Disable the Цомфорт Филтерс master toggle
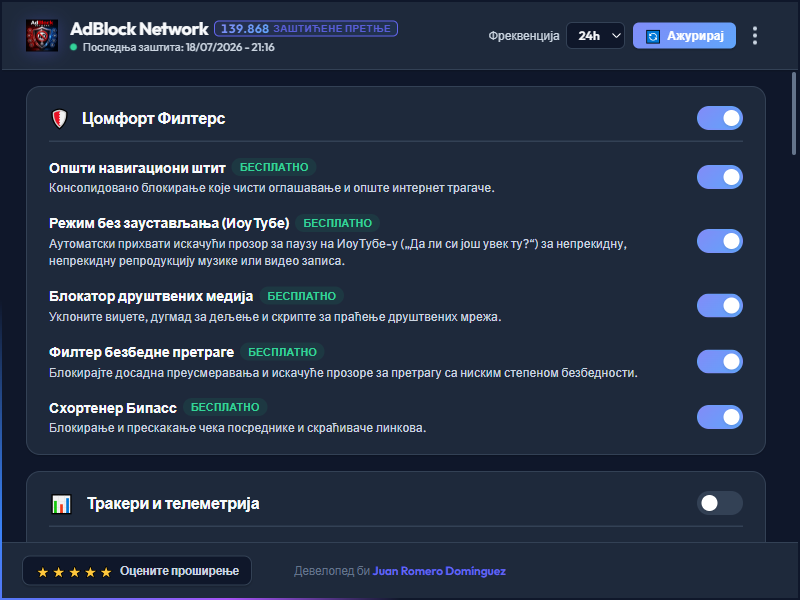800x600 pixels. click(719, 118)
